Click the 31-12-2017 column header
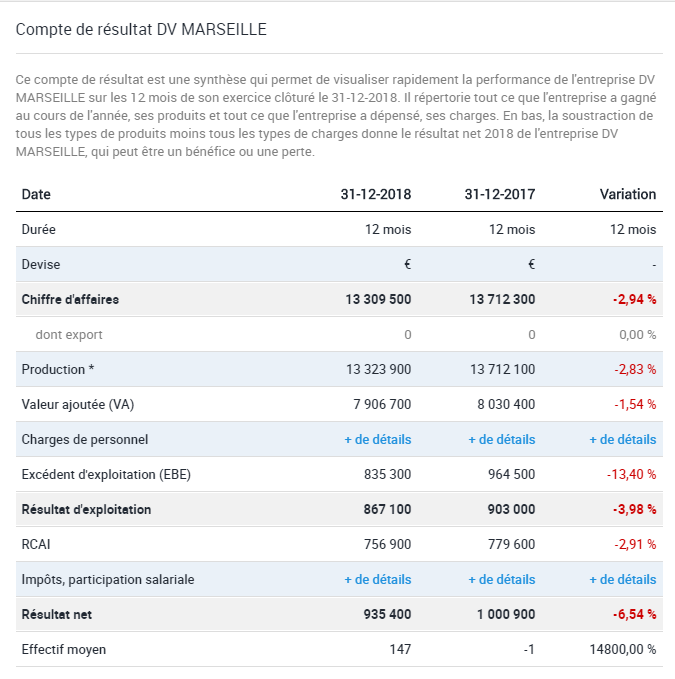This screenshot has height=679, width=675. tap(500, 194)
